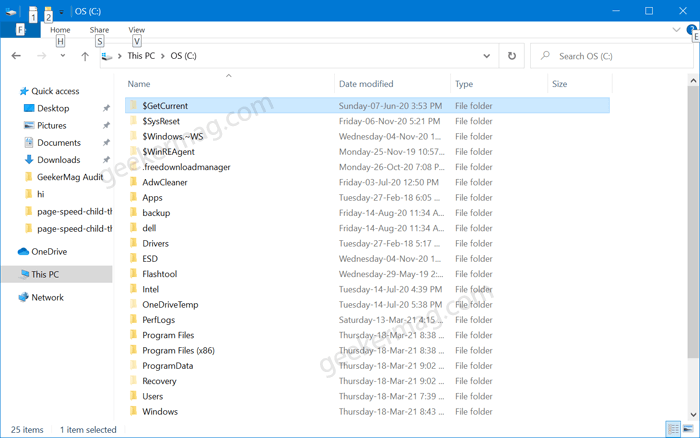Screen dimensions: 700x438
Task: Open GeekerMag Audit folder in sidebar
Action: pyautogui.click(x=70, y=177)
